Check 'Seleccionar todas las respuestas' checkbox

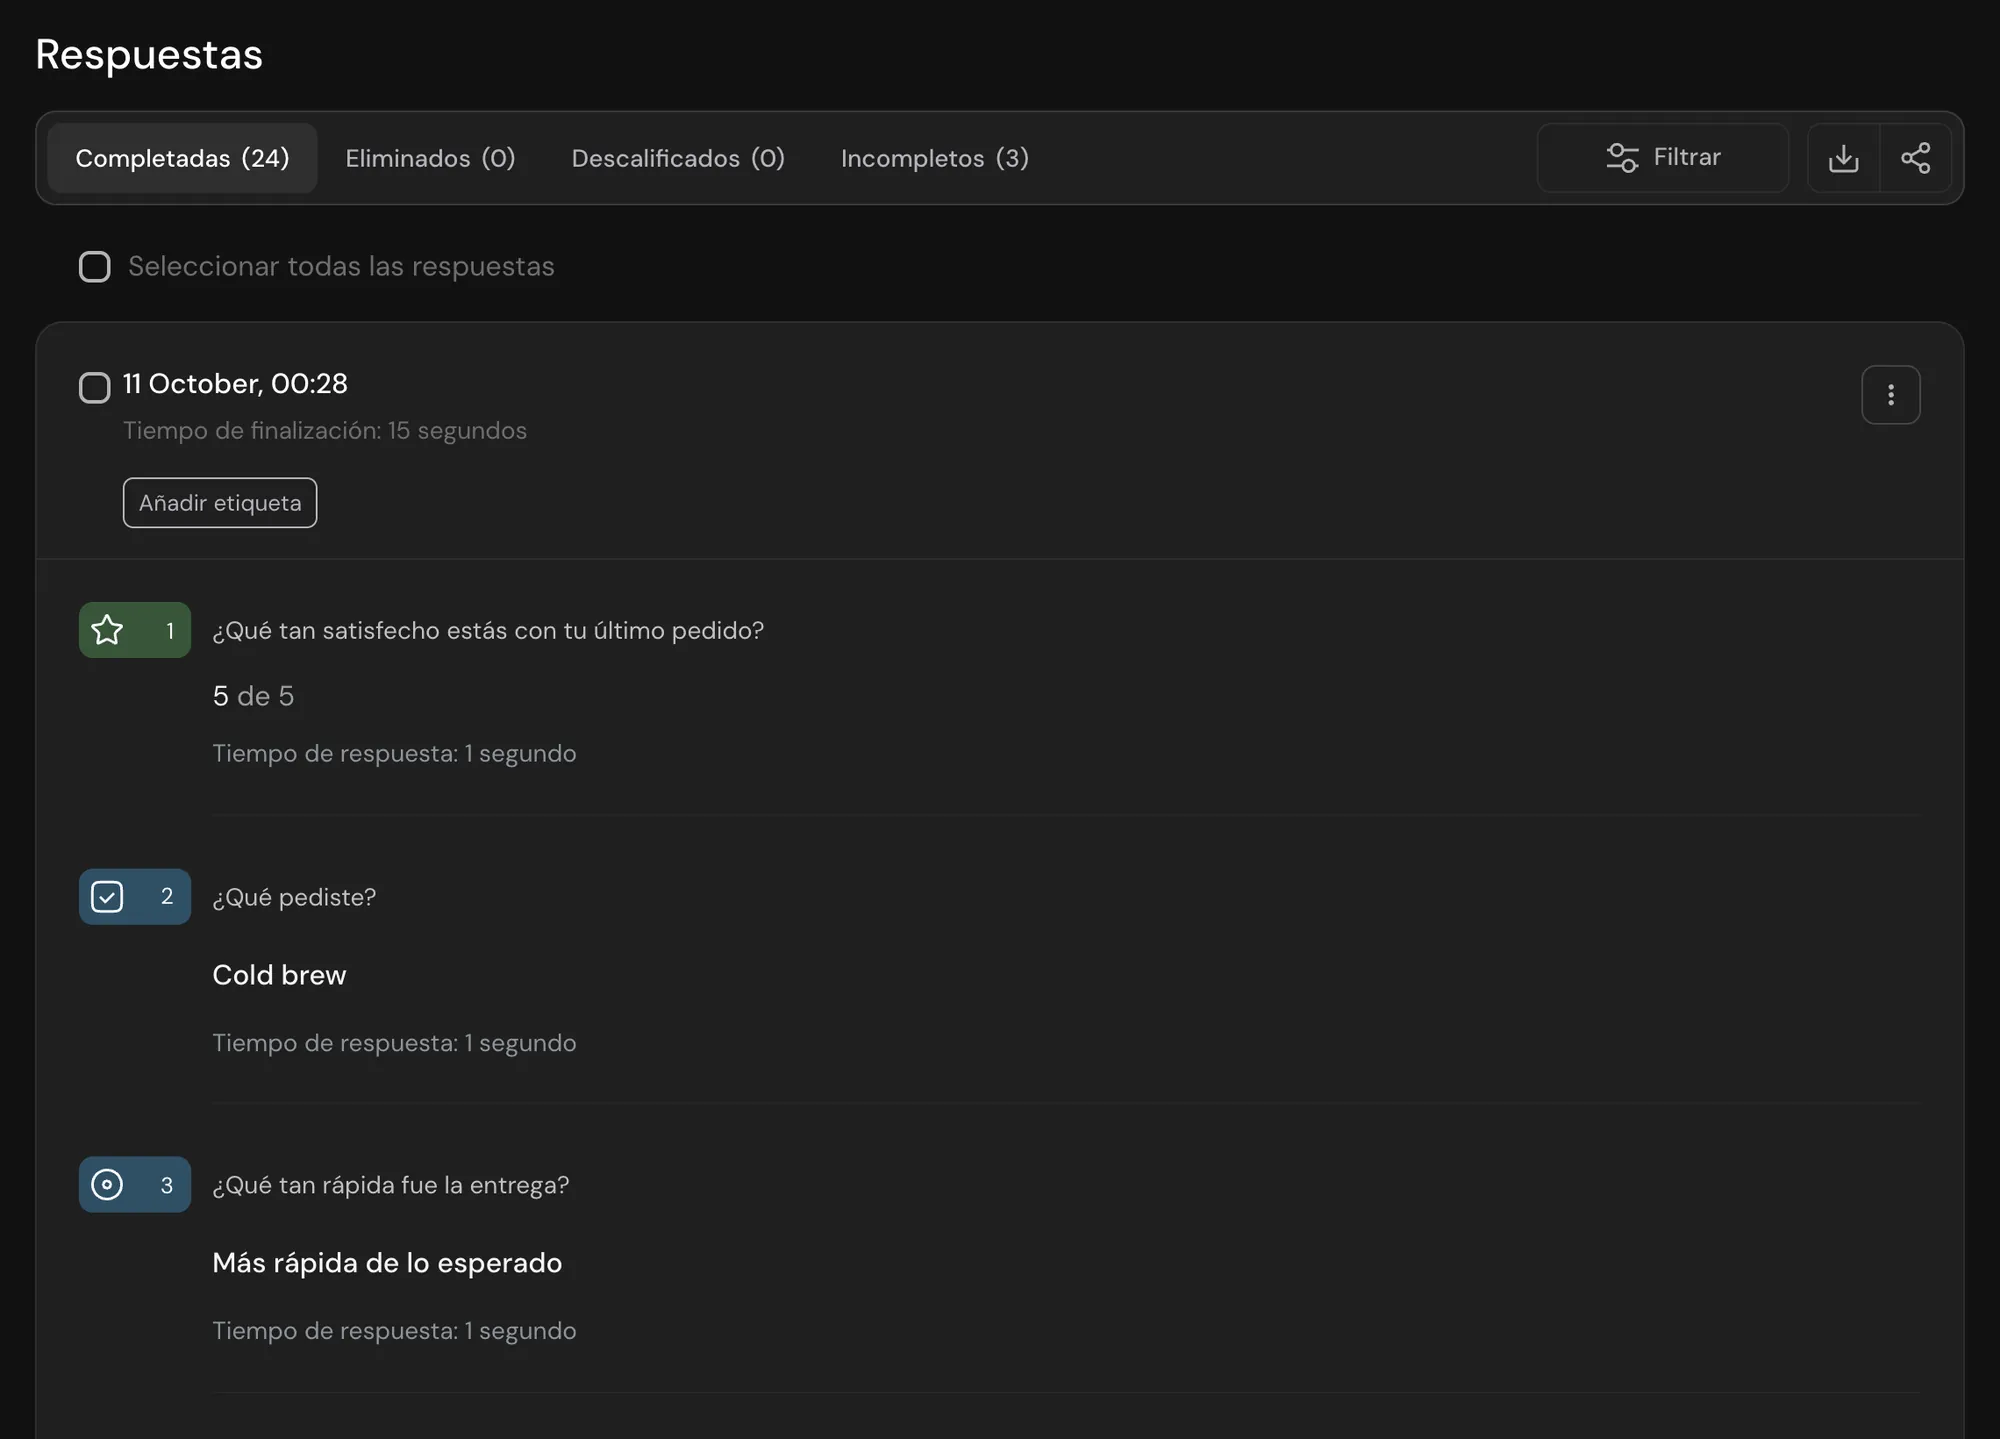pyautogui.click(x=95, y=267)
